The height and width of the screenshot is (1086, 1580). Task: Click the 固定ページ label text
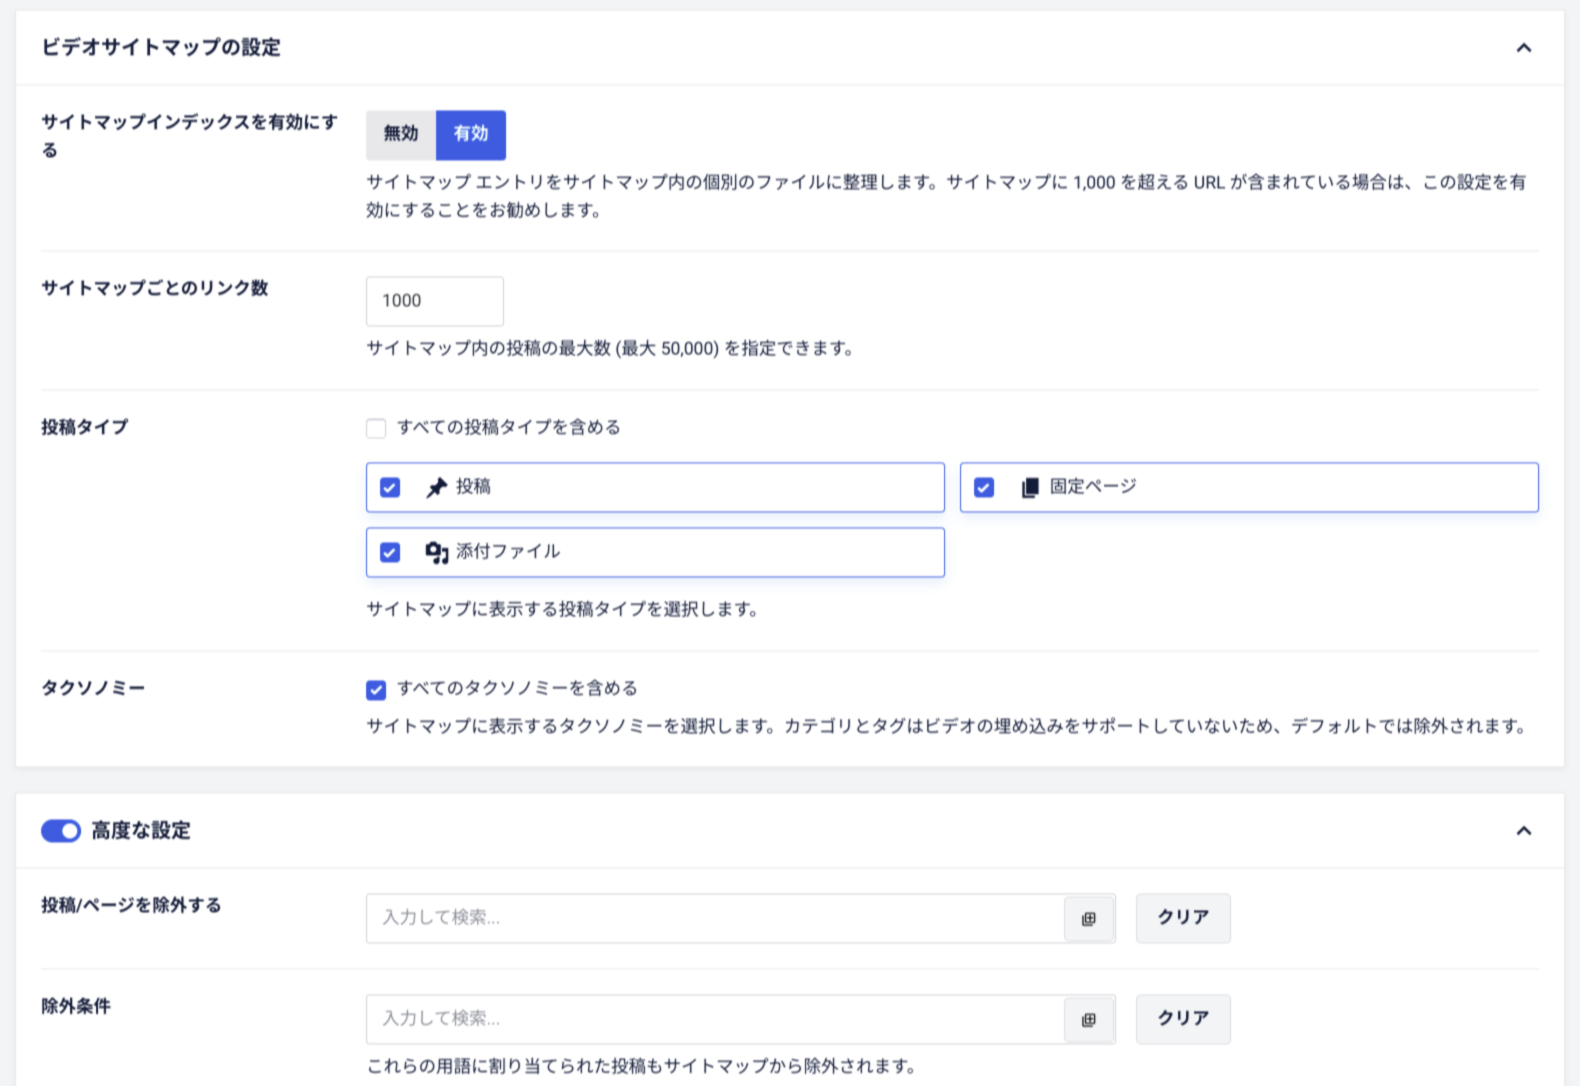tap(1093, 486)
